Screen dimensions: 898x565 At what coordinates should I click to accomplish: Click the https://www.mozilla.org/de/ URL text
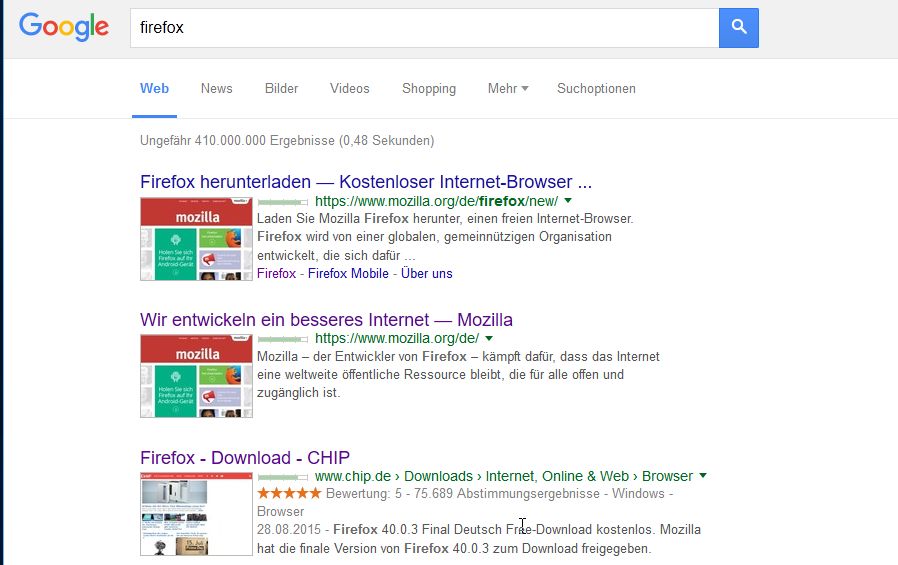pos(397,338)
